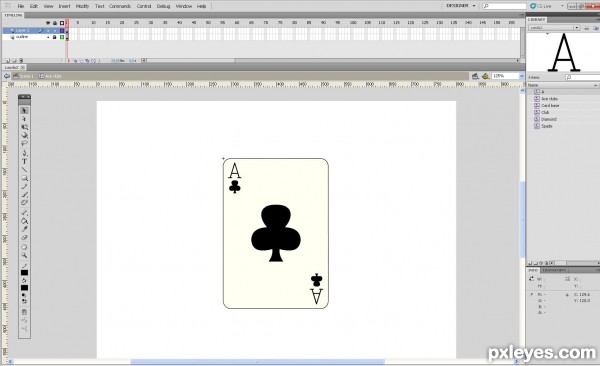
Task: Open the Insert menu
Action: click(x=64, y=6)
